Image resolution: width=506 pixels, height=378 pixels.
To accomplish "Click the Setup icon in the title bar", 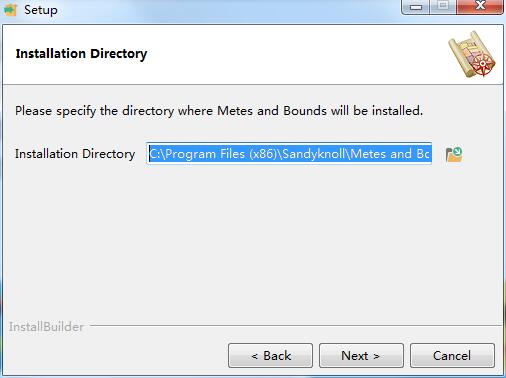I will [10, 9].
